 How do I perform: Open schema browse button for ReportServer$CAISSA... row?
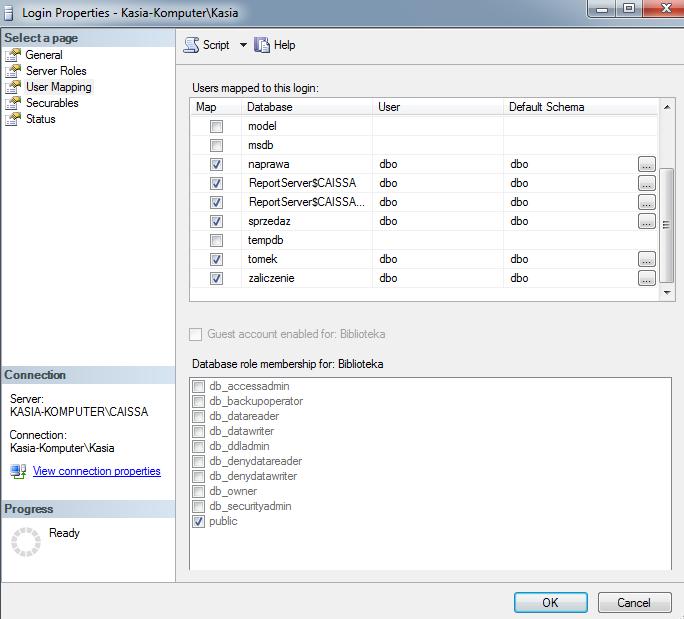[x=646, y=202]
